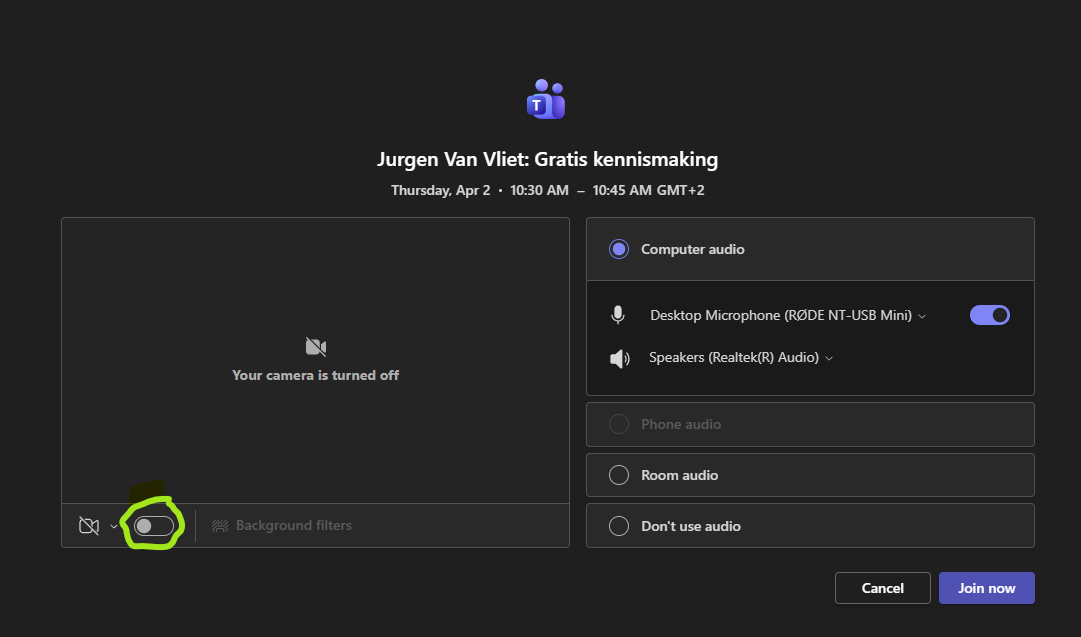The width and height of the screenshot is (1081, 637).
Task: Click the "Your camera is turned off" message
Action: point(315,376)
